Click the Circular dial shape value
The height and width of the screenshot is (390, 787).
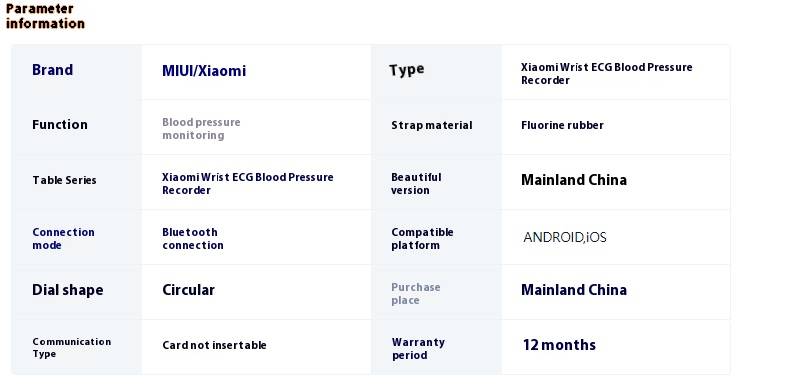point(188,290)
